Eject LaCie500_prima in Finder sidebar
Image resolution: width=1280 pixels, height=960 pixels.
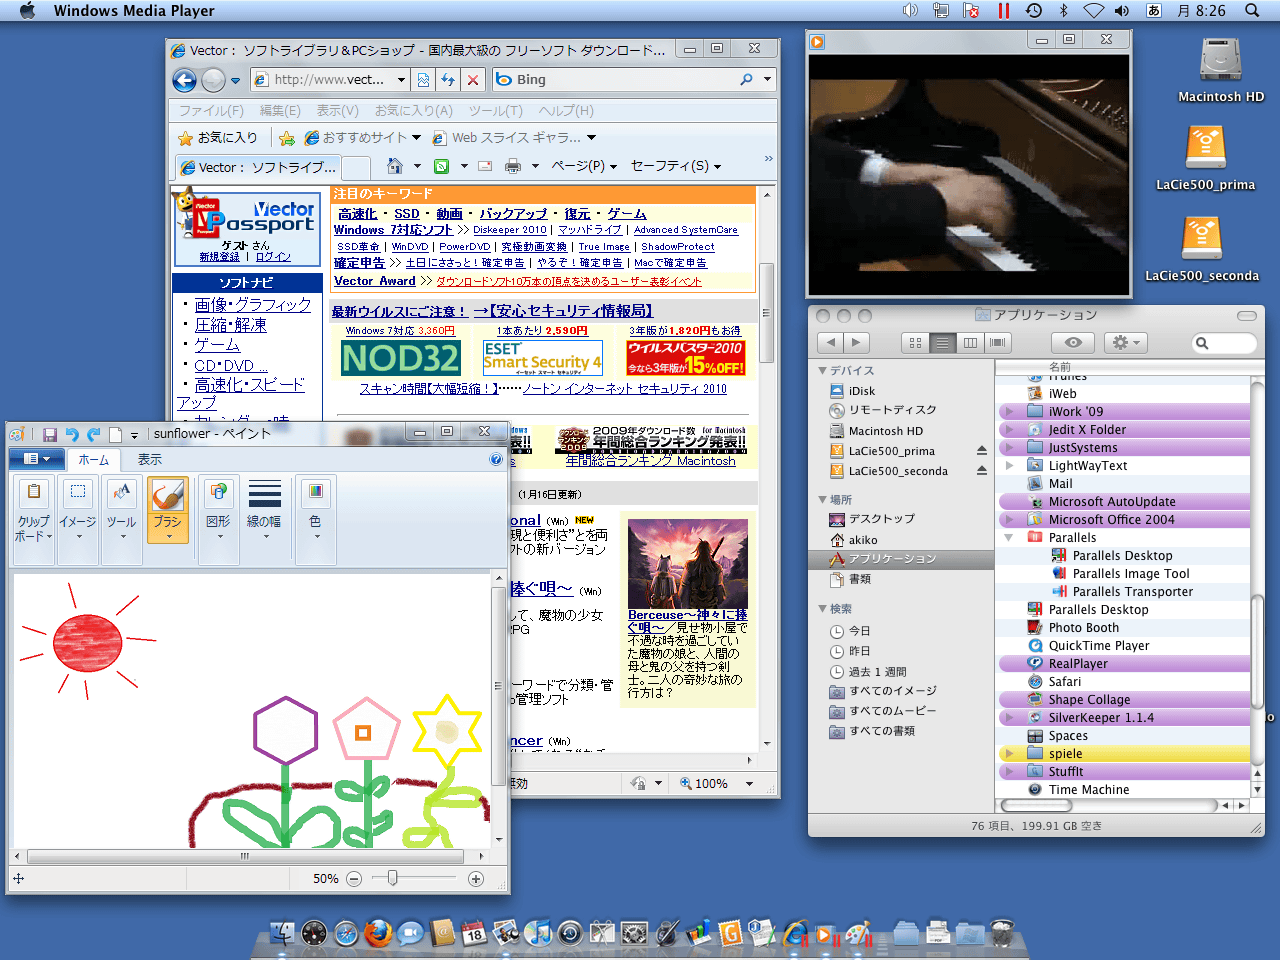[x=981, y=451]
